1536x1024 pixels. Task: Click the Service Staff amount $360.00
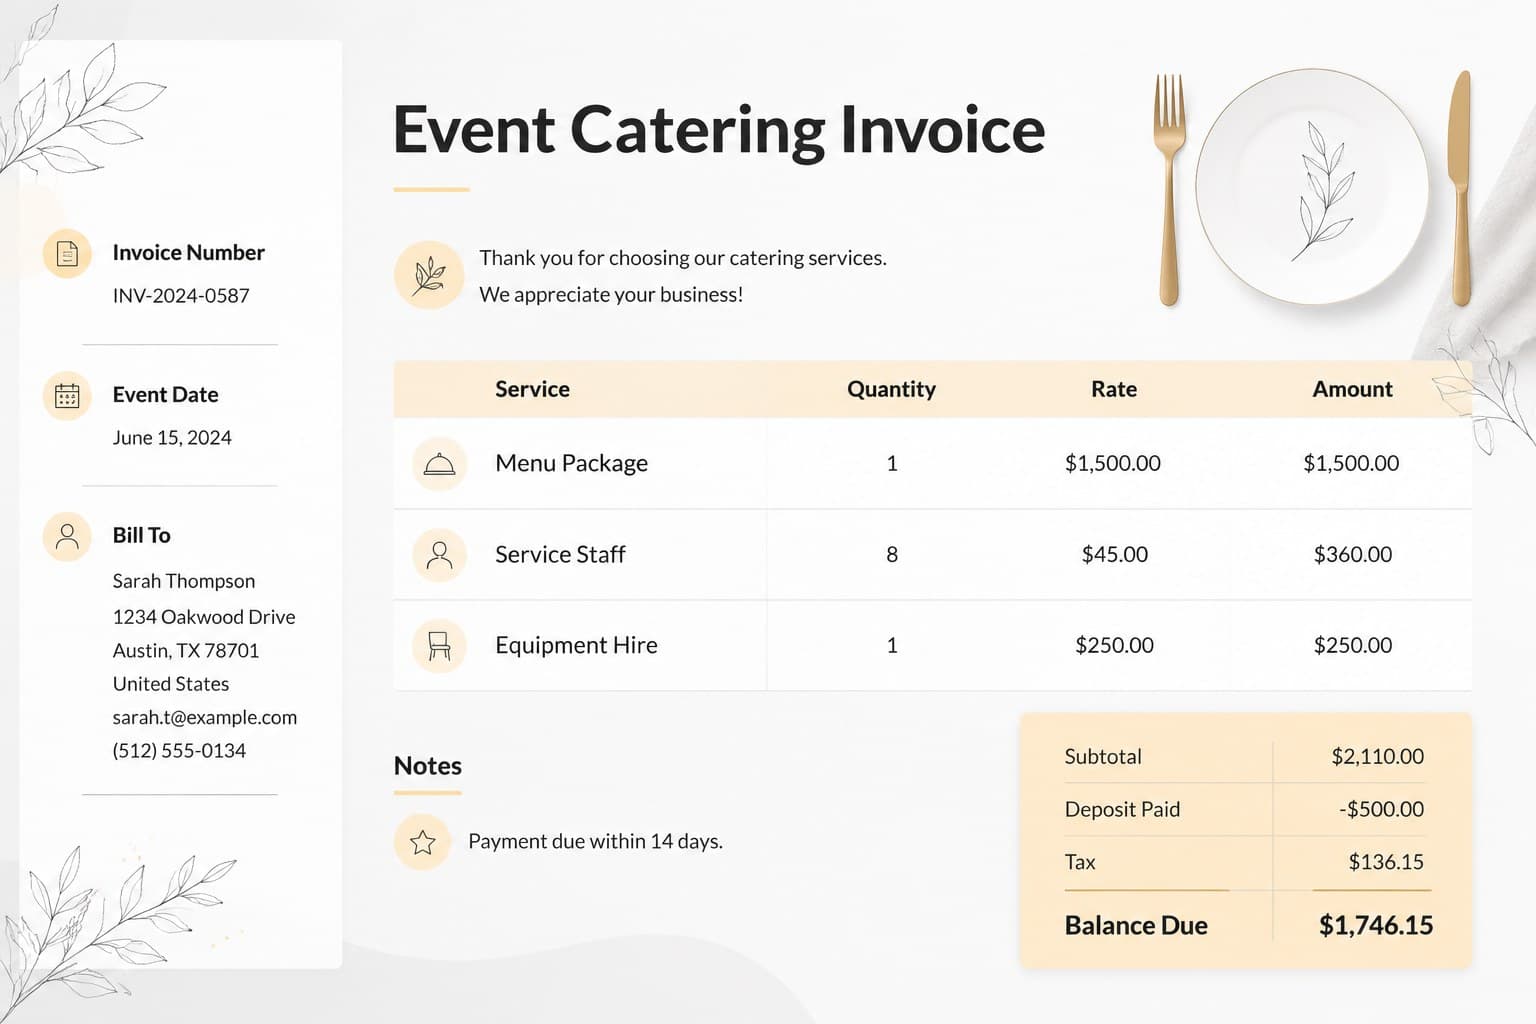coord(1353,554)
